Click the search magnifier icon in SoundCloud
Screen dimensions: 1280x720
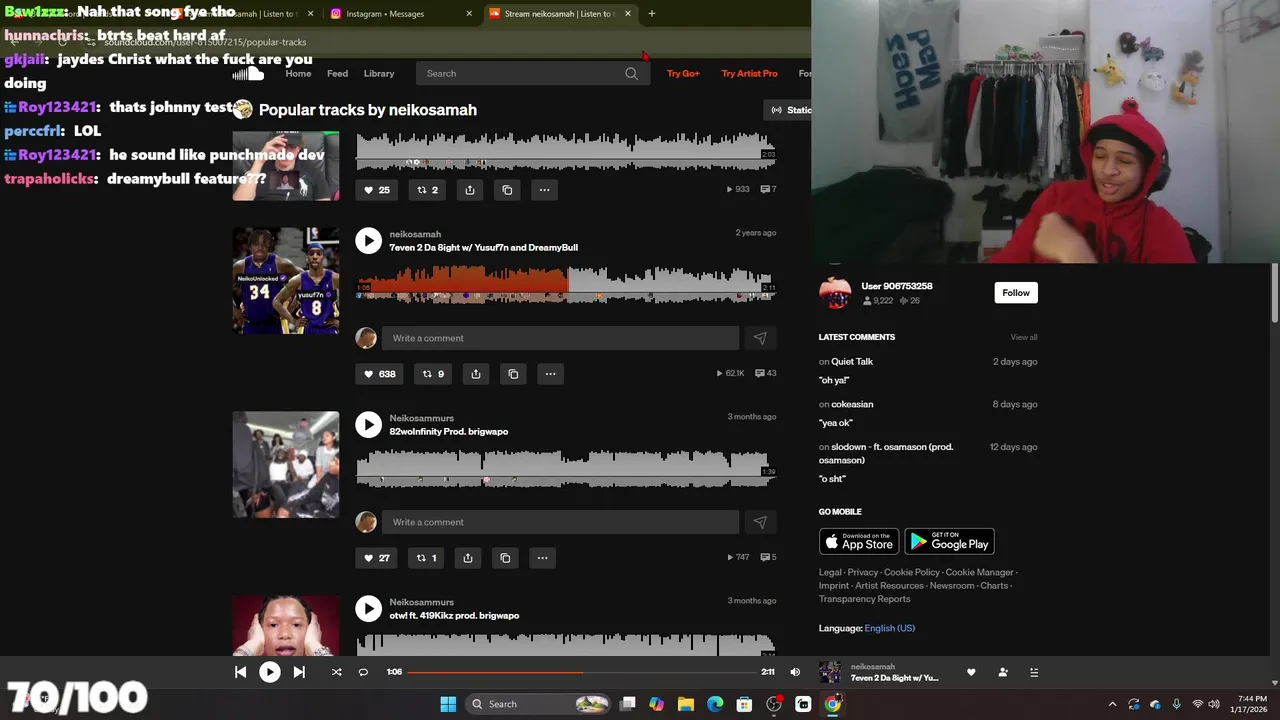click(x=631, y=73)
